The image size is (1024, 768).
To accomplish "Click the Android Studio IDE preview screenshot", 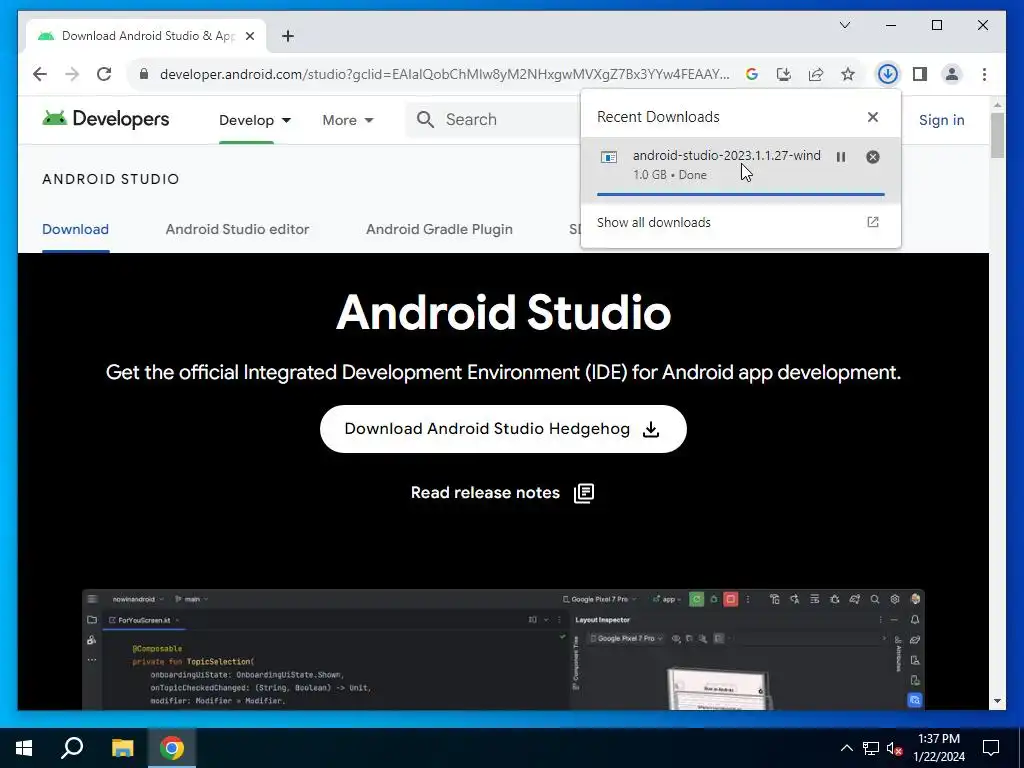I will tap(503, 649).
